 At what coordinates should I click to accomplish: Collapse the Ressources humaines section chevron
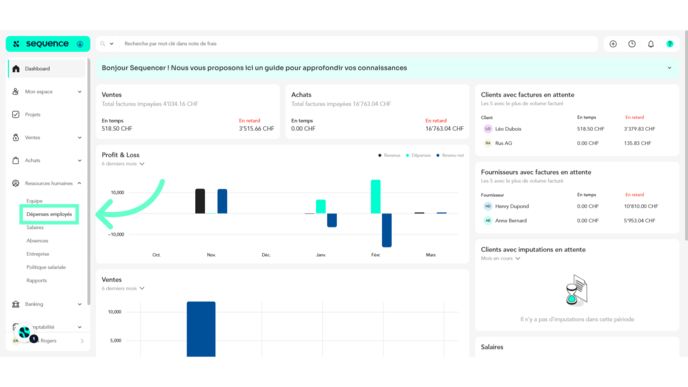click(79, 183)
